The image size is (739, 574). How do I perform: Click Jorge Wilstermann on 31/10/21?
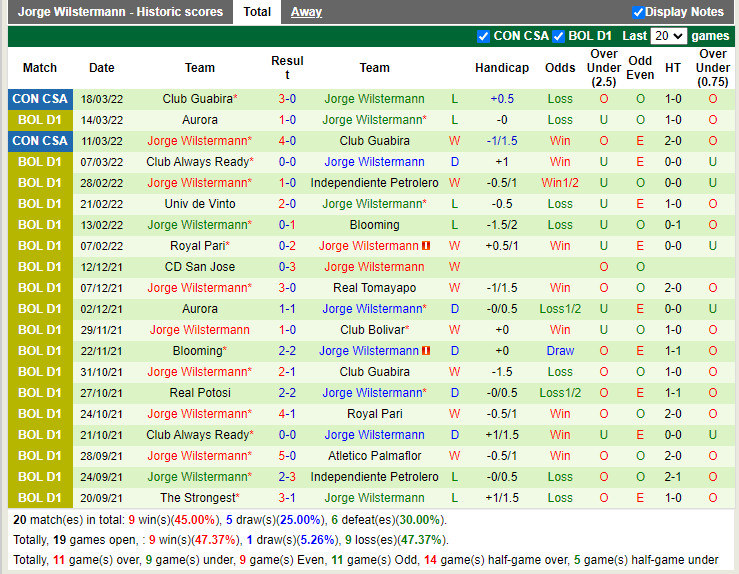pos(199,372)
